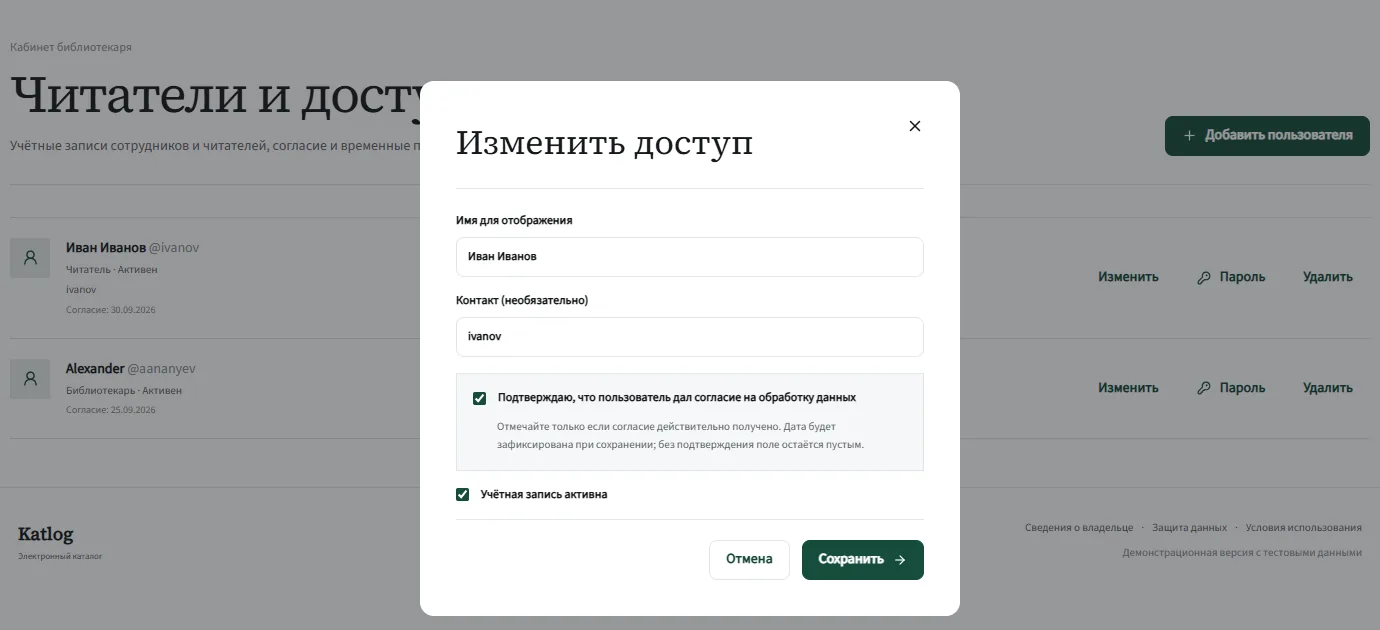The height and width of the screenshot is (630, 1380).
Task: Click Удалить for Alexander
Action: point(1328,387)
